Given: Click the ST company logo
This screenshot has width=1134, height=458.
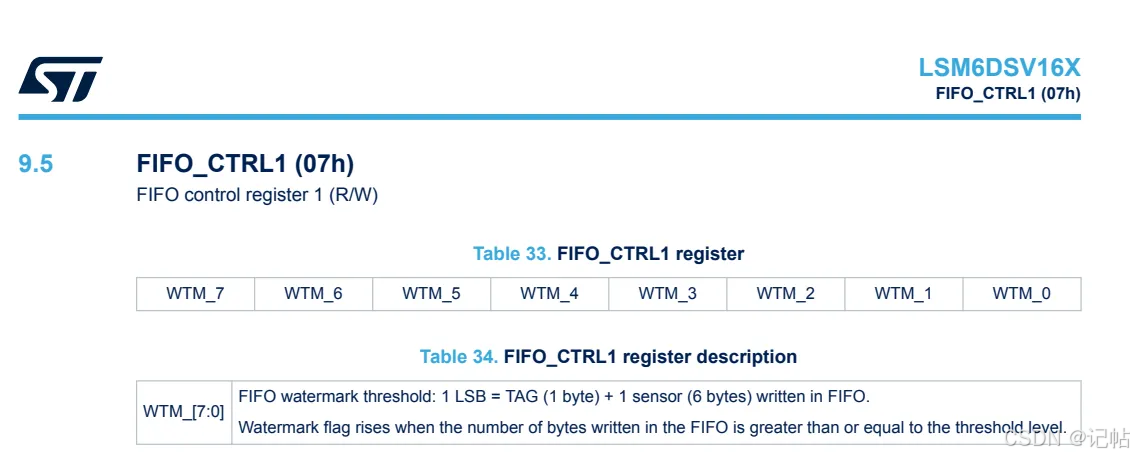Looking at the screenshot, I should click(x=60, y=78).
